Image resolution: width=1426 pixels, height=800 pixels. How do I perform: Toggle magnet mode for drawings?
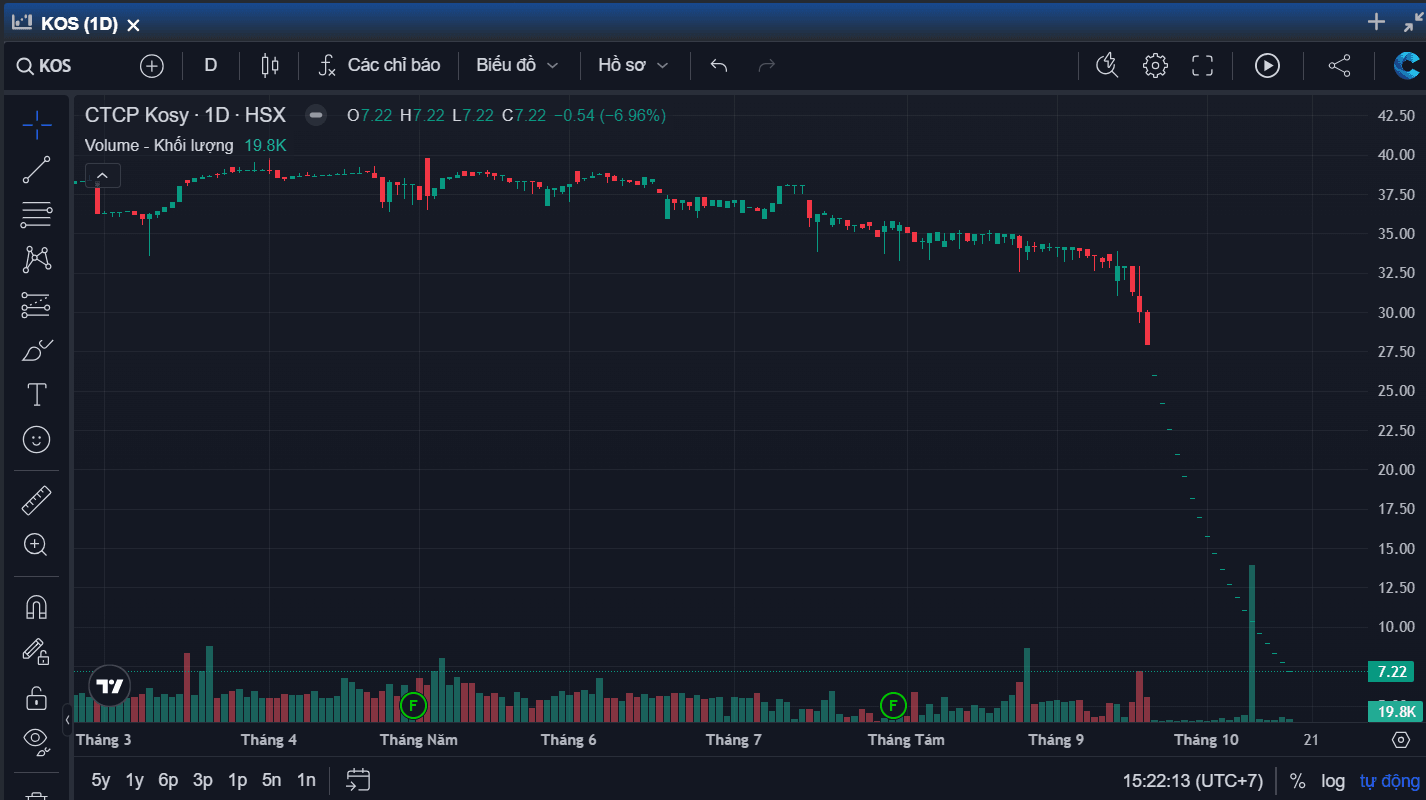pos(37,607)
